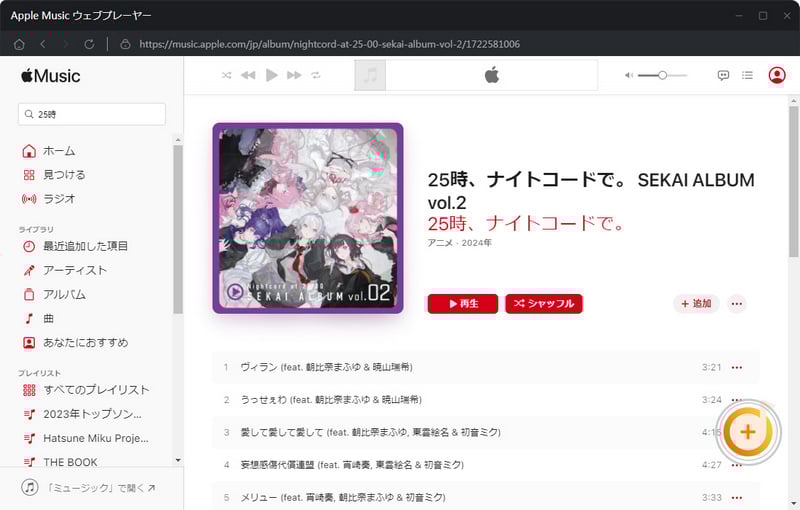This screenshot has height=510, width=800.
Task: Adjust the volume slider
Action: coord(662,75)
